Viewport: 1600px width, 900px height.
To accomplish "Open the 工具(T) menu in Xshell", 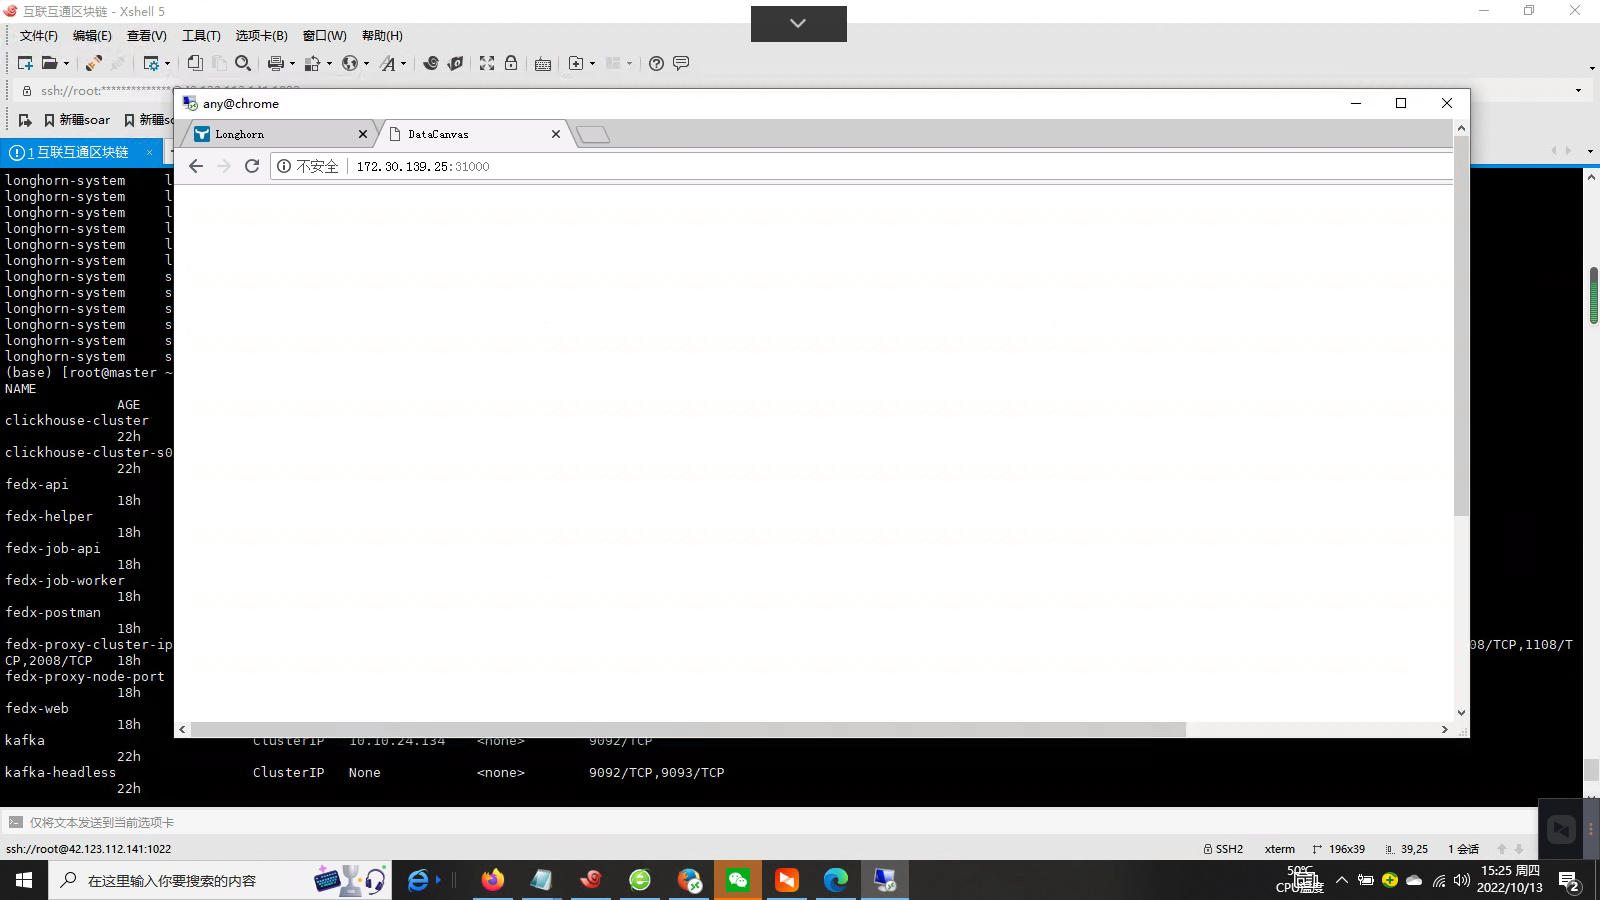I will [200, 35].
